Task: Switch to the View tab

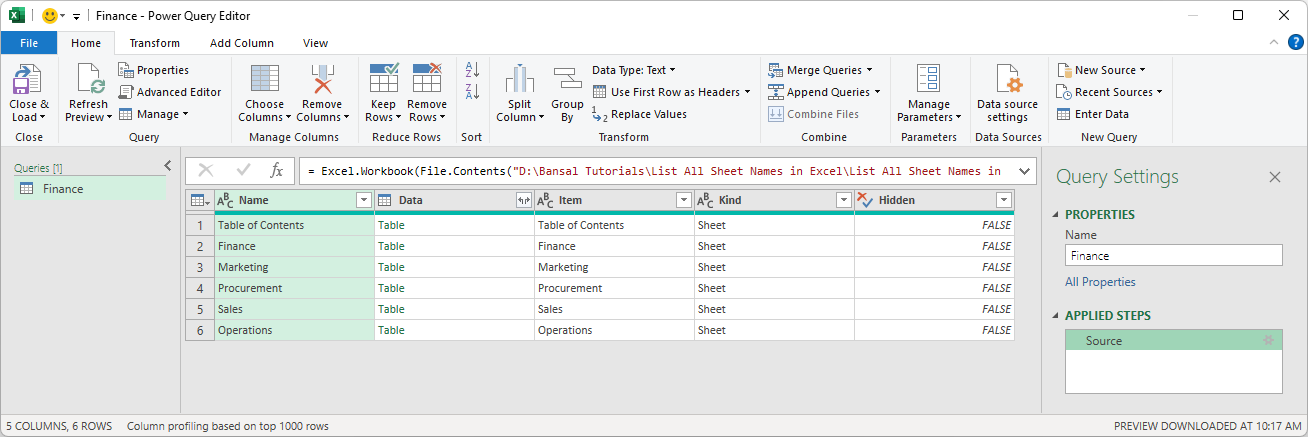Action: click(x=316, y=43)
